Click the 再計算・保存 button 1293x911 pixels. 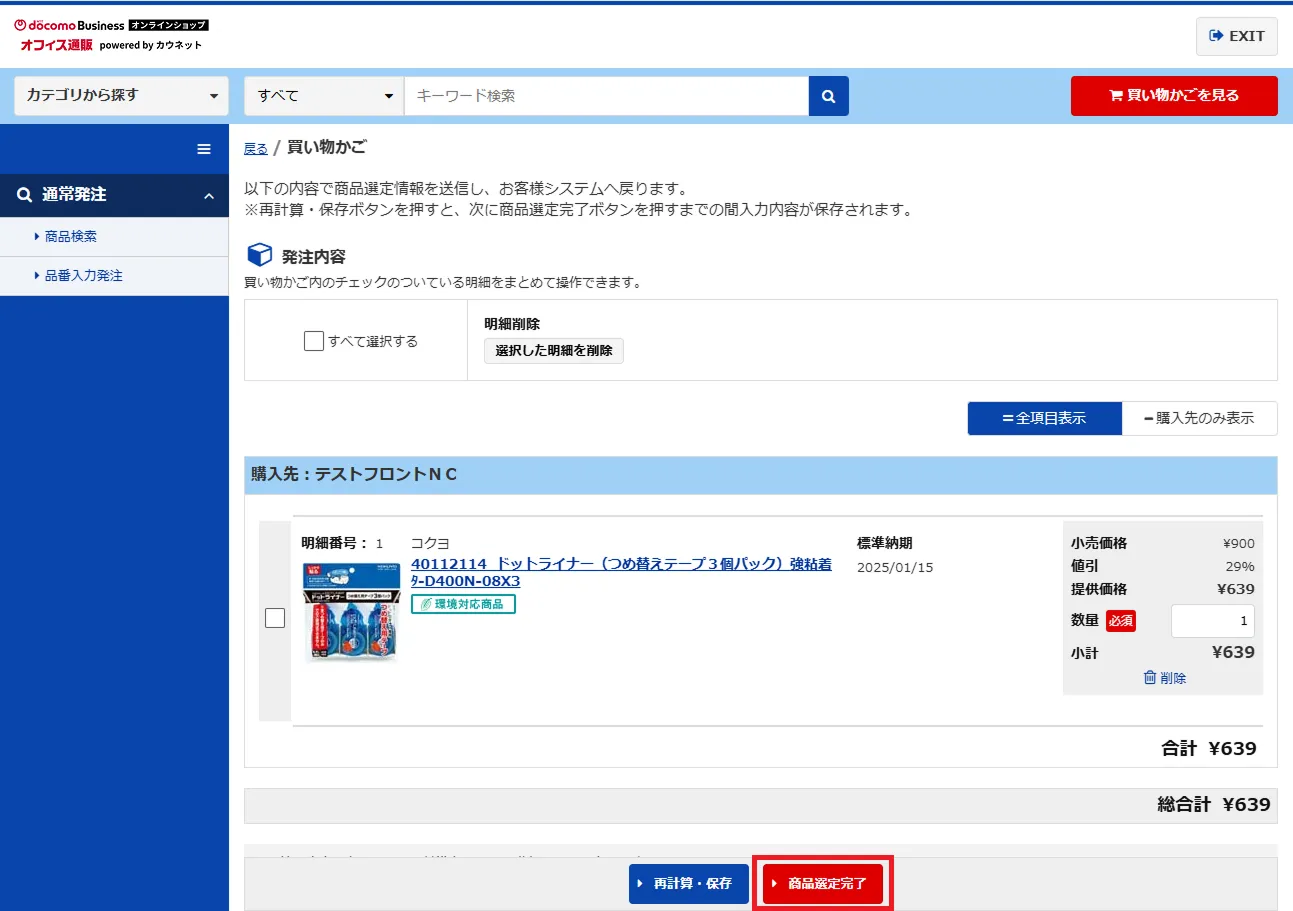[x=688, y=884]
